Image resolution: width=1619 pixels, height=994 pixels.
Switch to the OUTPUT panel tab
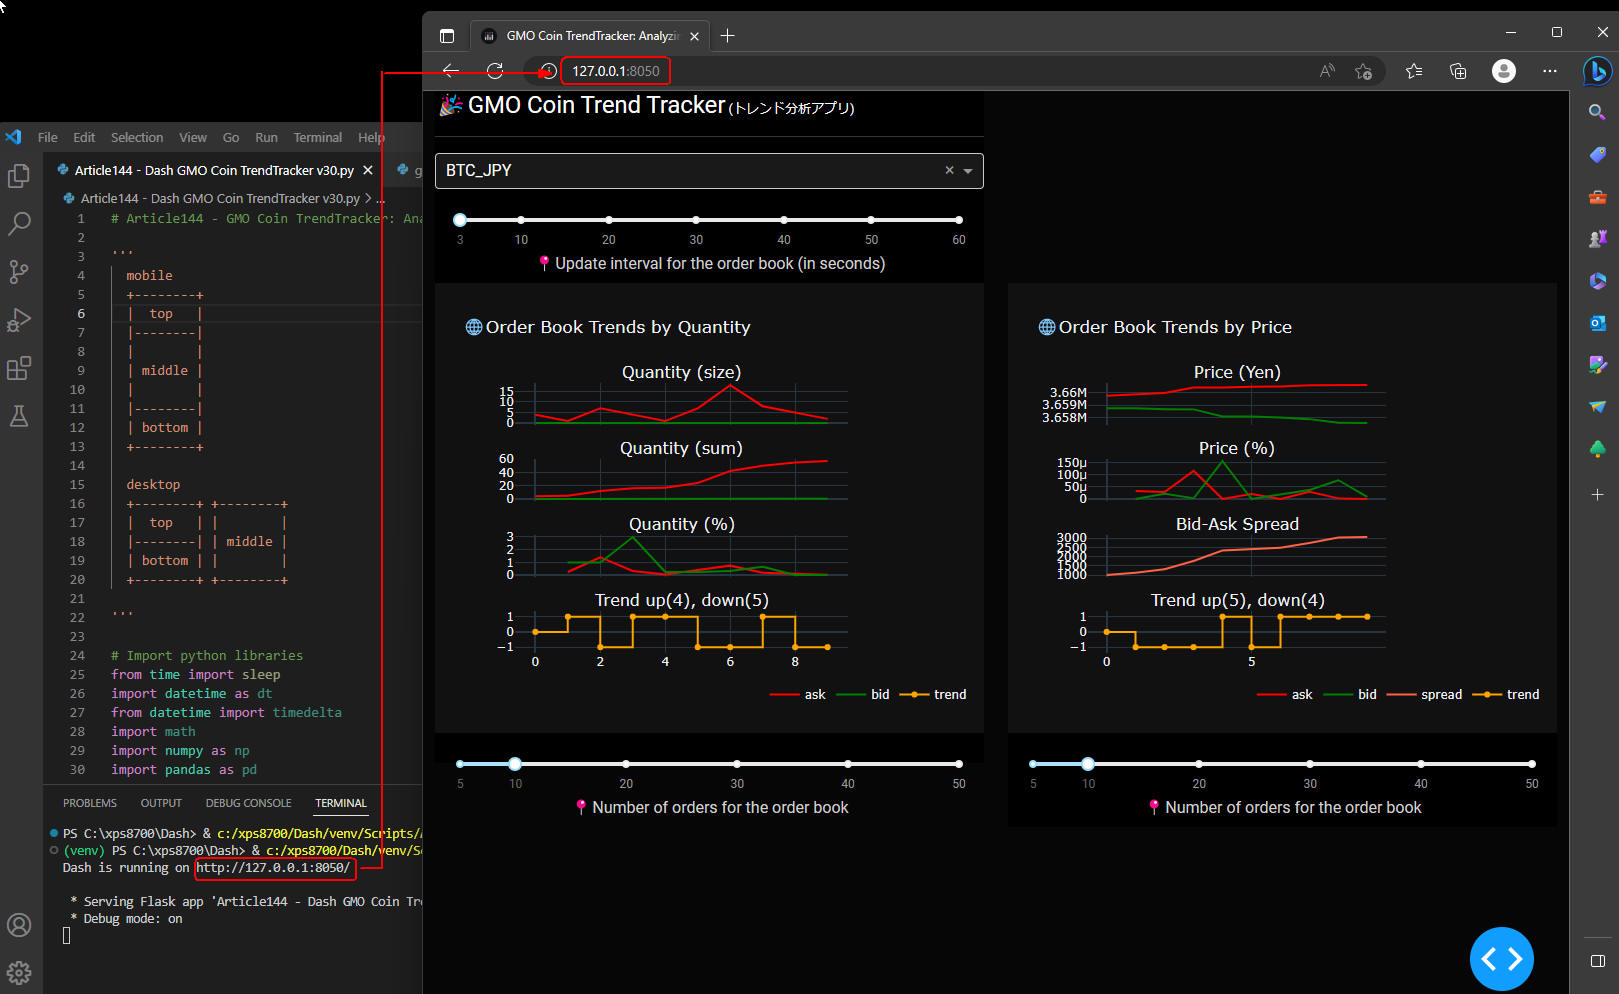(161, 803)
